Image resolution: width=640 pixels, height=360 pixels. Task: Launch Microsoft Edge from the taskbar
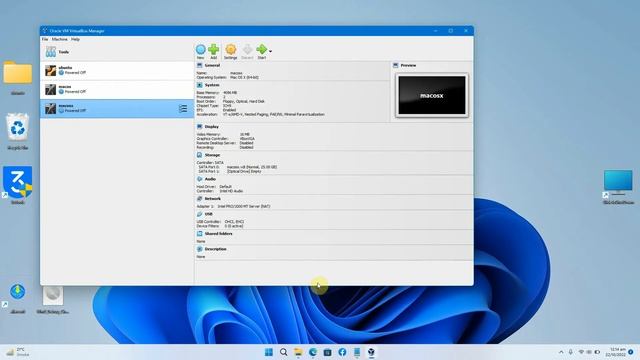pyautogui.click(x=313, y=352)
